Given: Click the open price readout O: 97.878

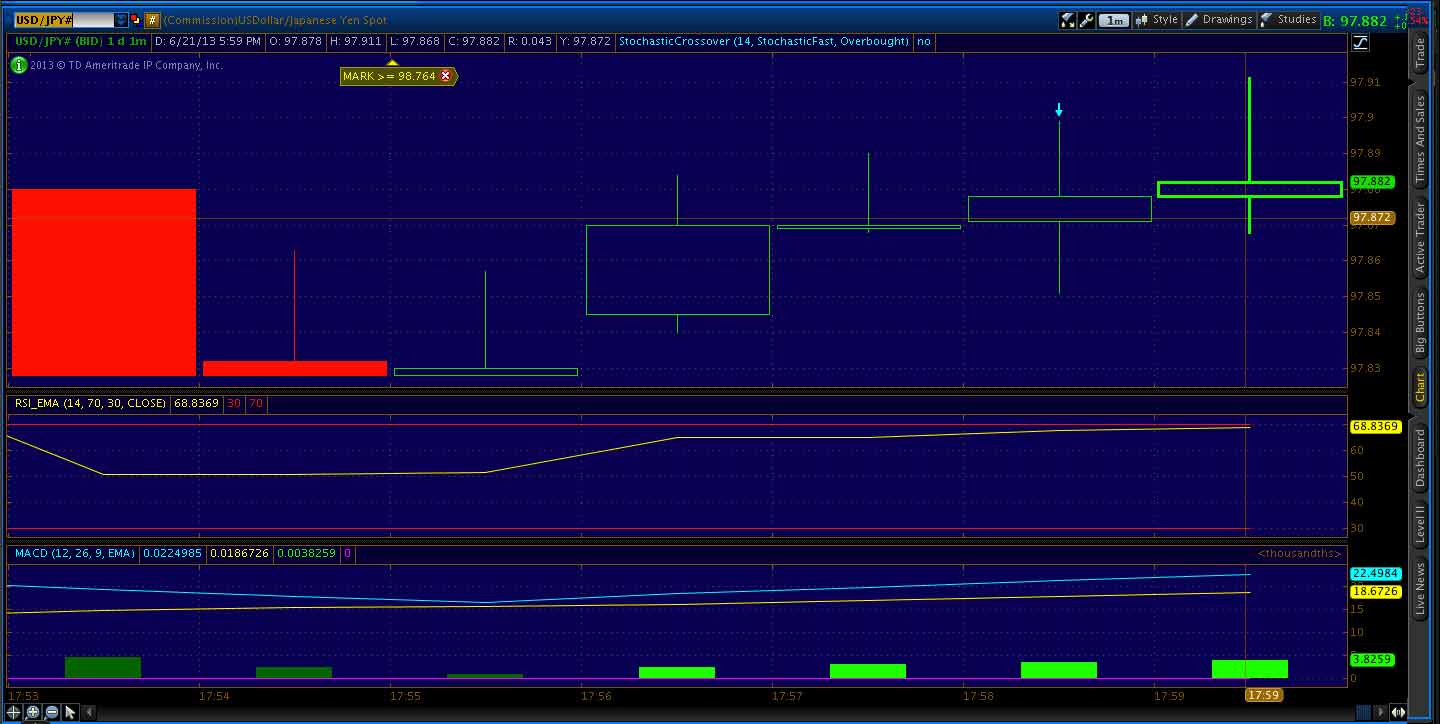Looking at the screenshot, I should (297, 42).
